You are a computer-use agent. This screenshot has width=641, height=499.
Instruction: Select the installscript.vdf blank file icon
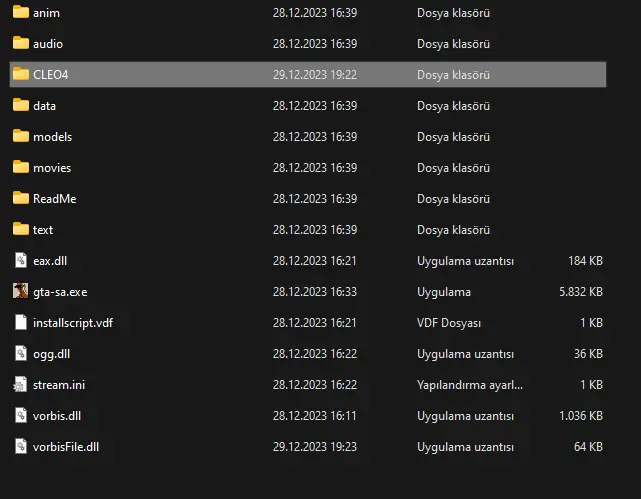click(x=20, y=322)
